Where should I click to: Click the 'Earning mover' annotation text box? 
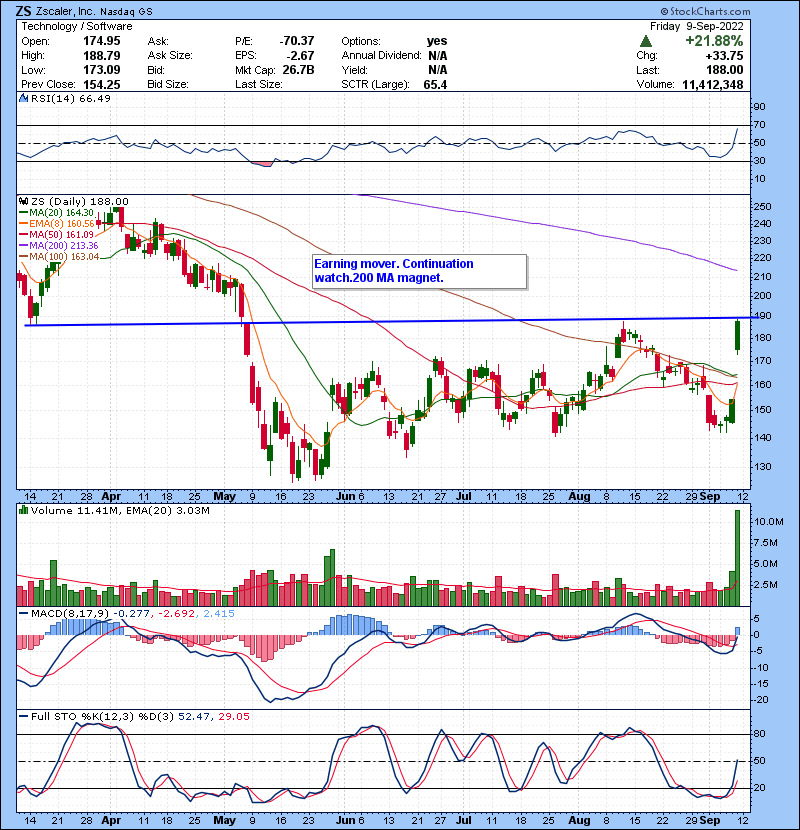point(418,271)
